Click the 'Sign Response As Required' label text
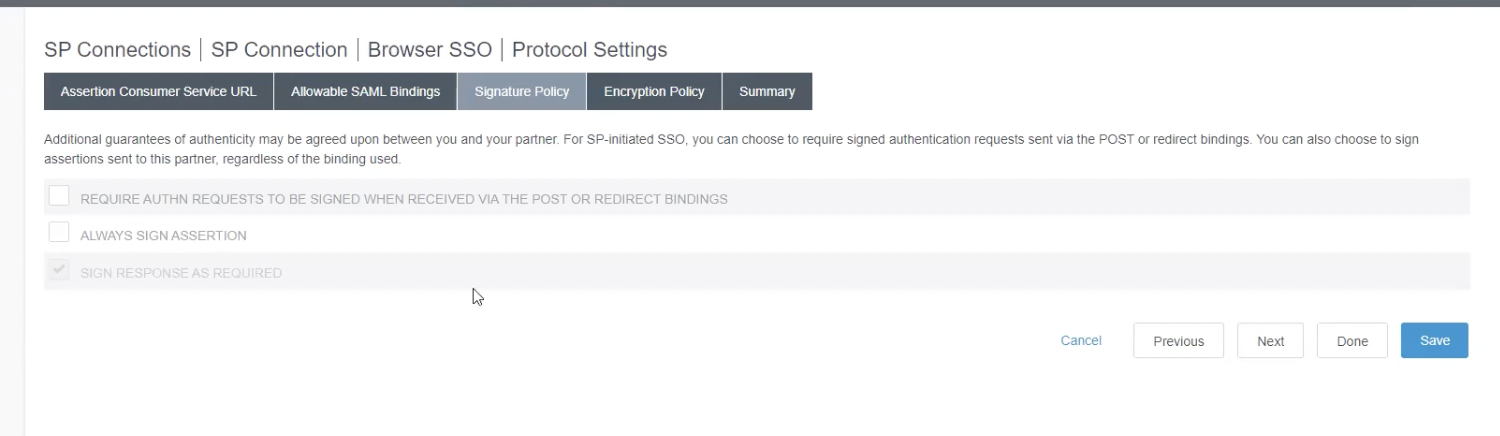This screenshot has height=436, width=1500. 181,273
